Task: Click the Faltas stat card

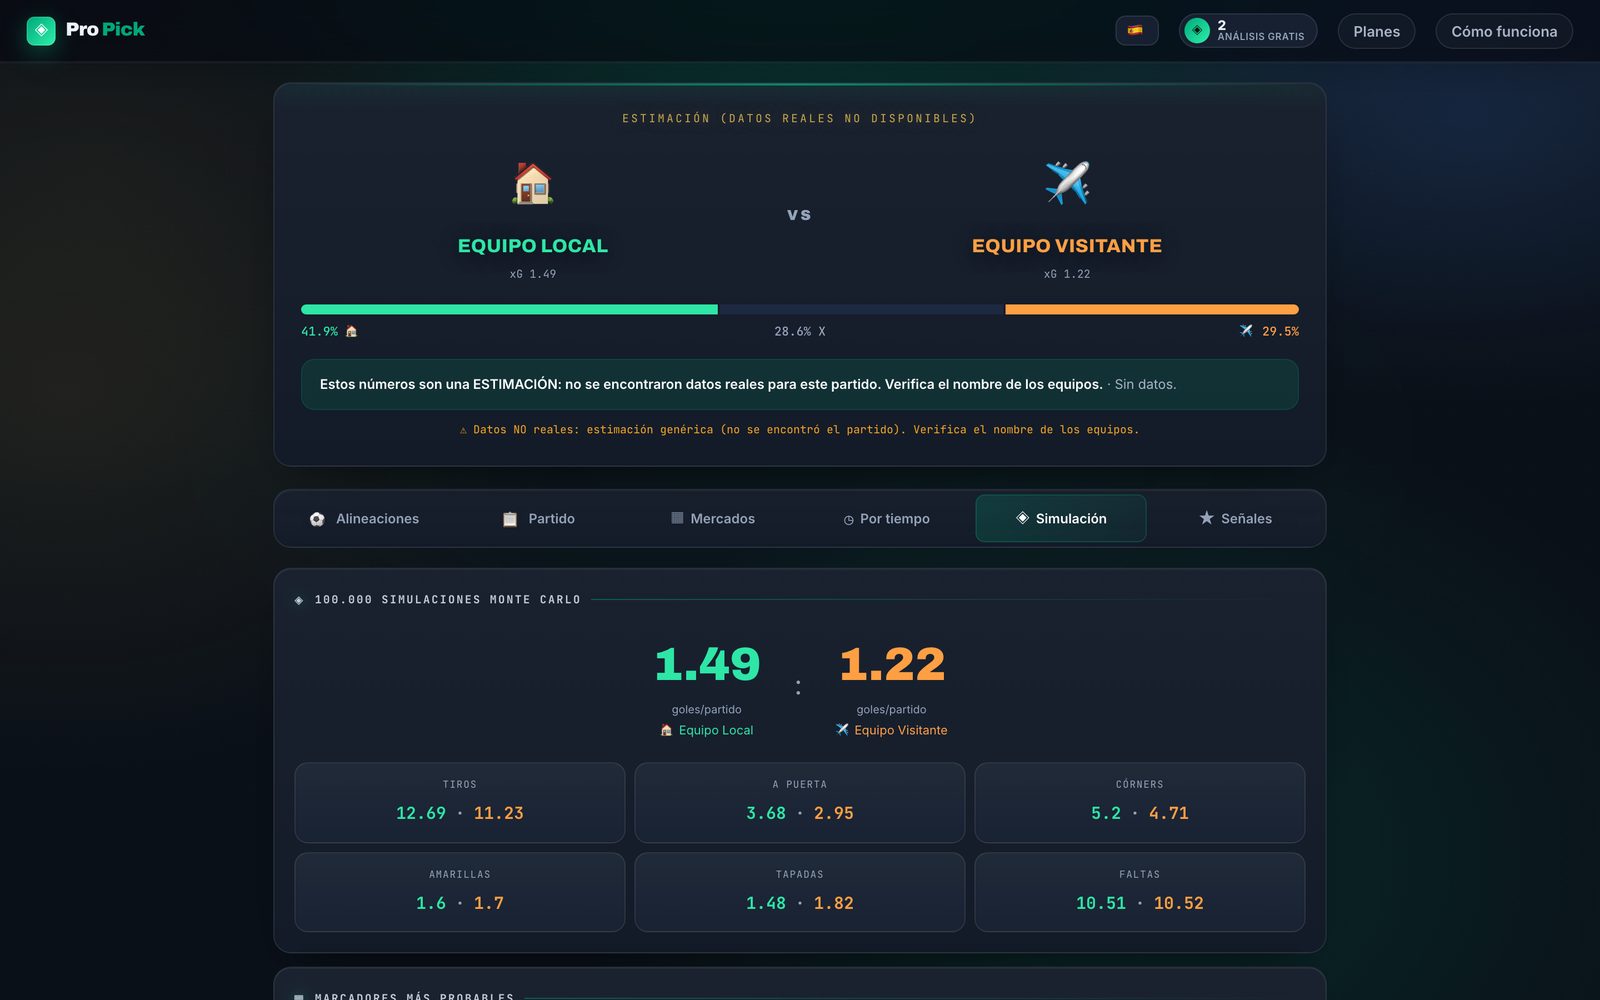Action: 1140,892
